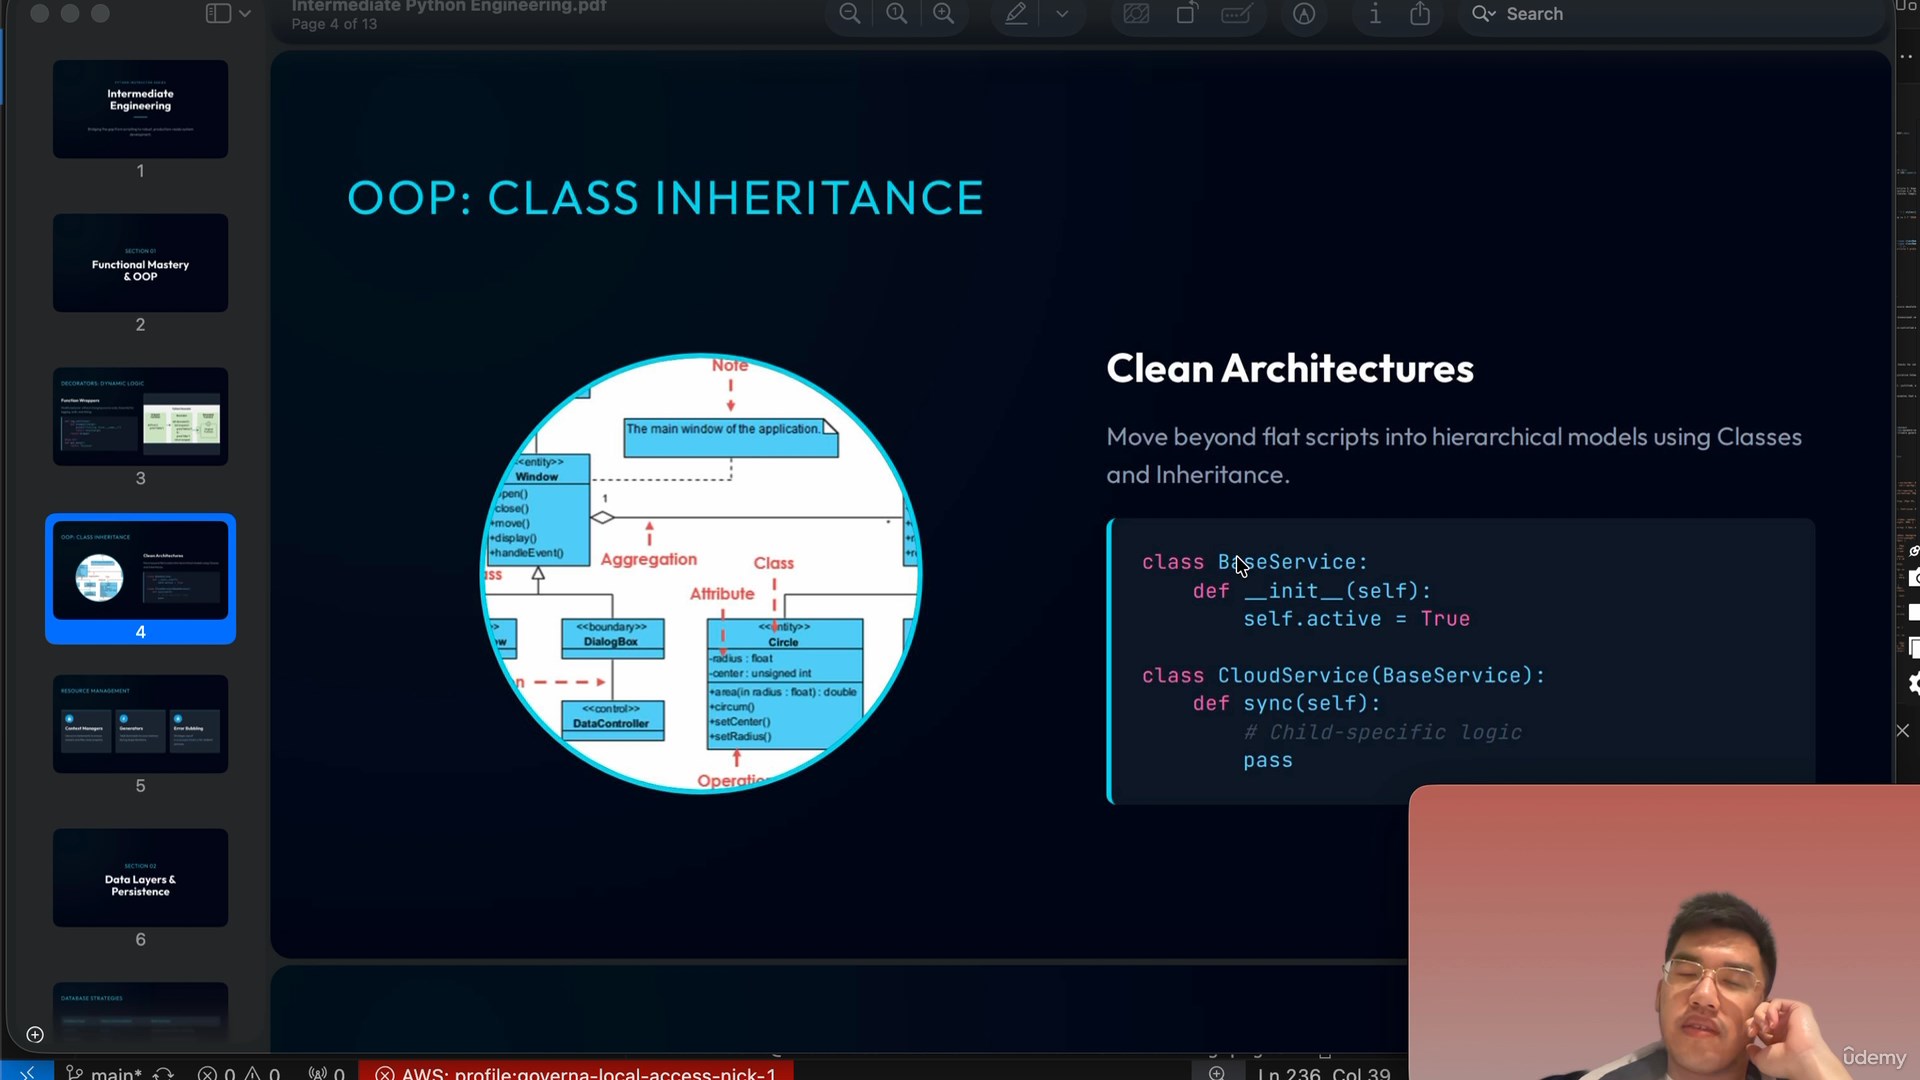
Task: Click the 'Move beyond flat scripts' description text
Action: [x=1454, y=455]
